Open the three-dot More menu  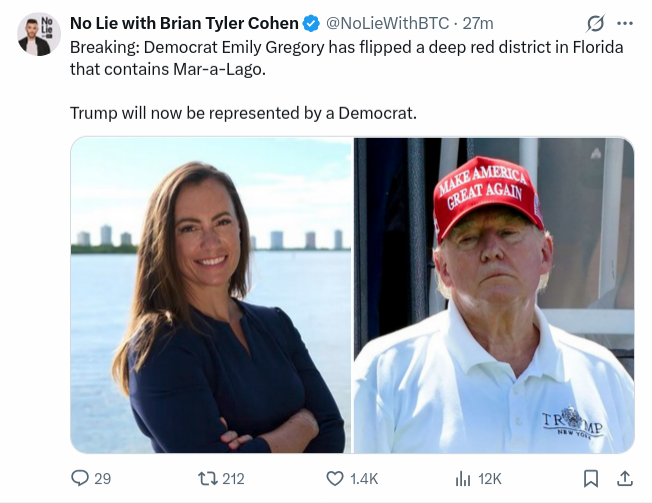625,23
